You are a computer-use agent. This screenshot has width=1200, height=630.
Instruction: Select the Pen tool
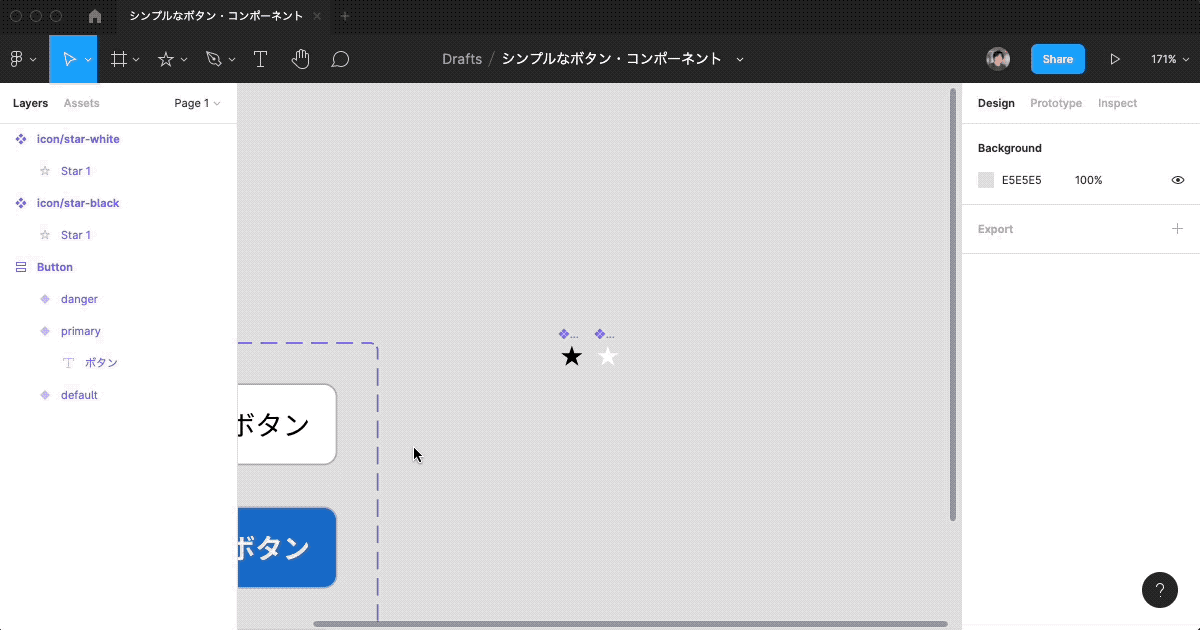213,59
